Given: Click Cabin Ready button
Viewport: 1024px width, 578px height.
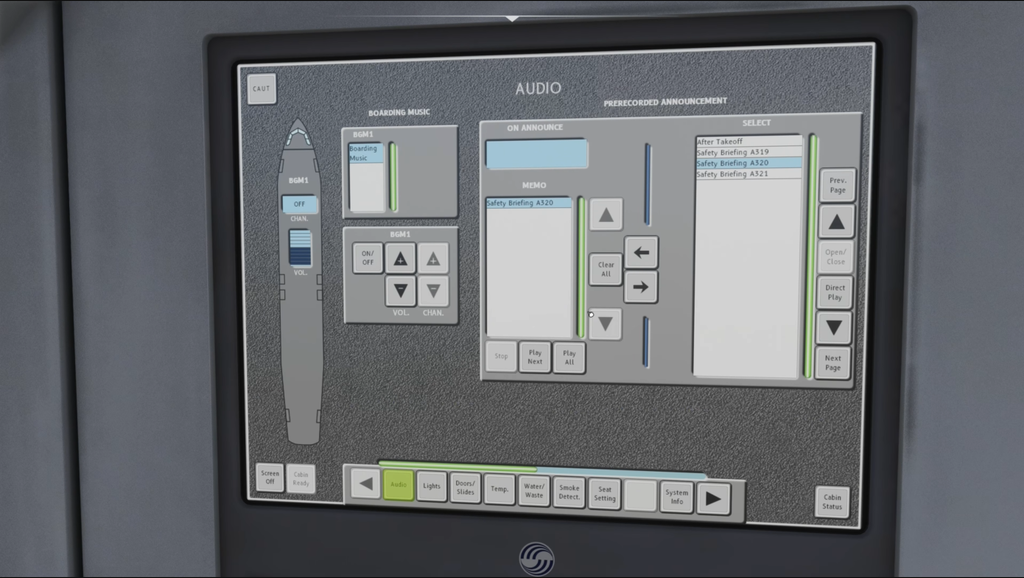Looking at the screenshot, I should tap(300, 479).
